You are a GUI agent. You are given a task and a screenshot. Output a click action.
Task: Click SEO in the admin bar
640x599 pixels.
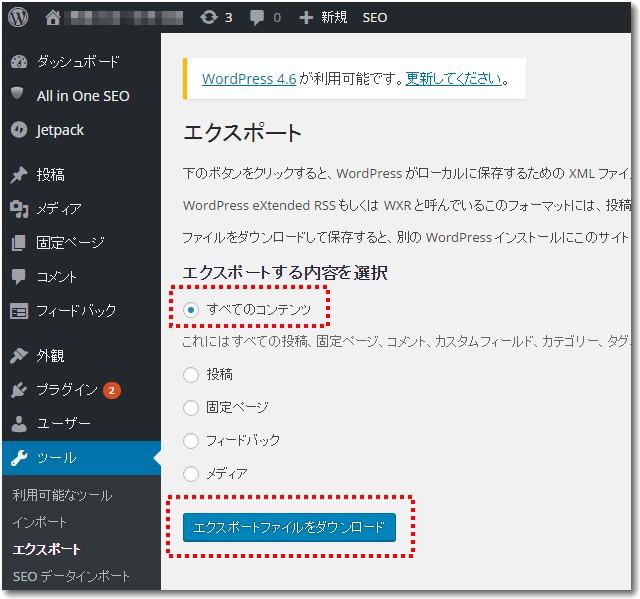pos(375,18)
